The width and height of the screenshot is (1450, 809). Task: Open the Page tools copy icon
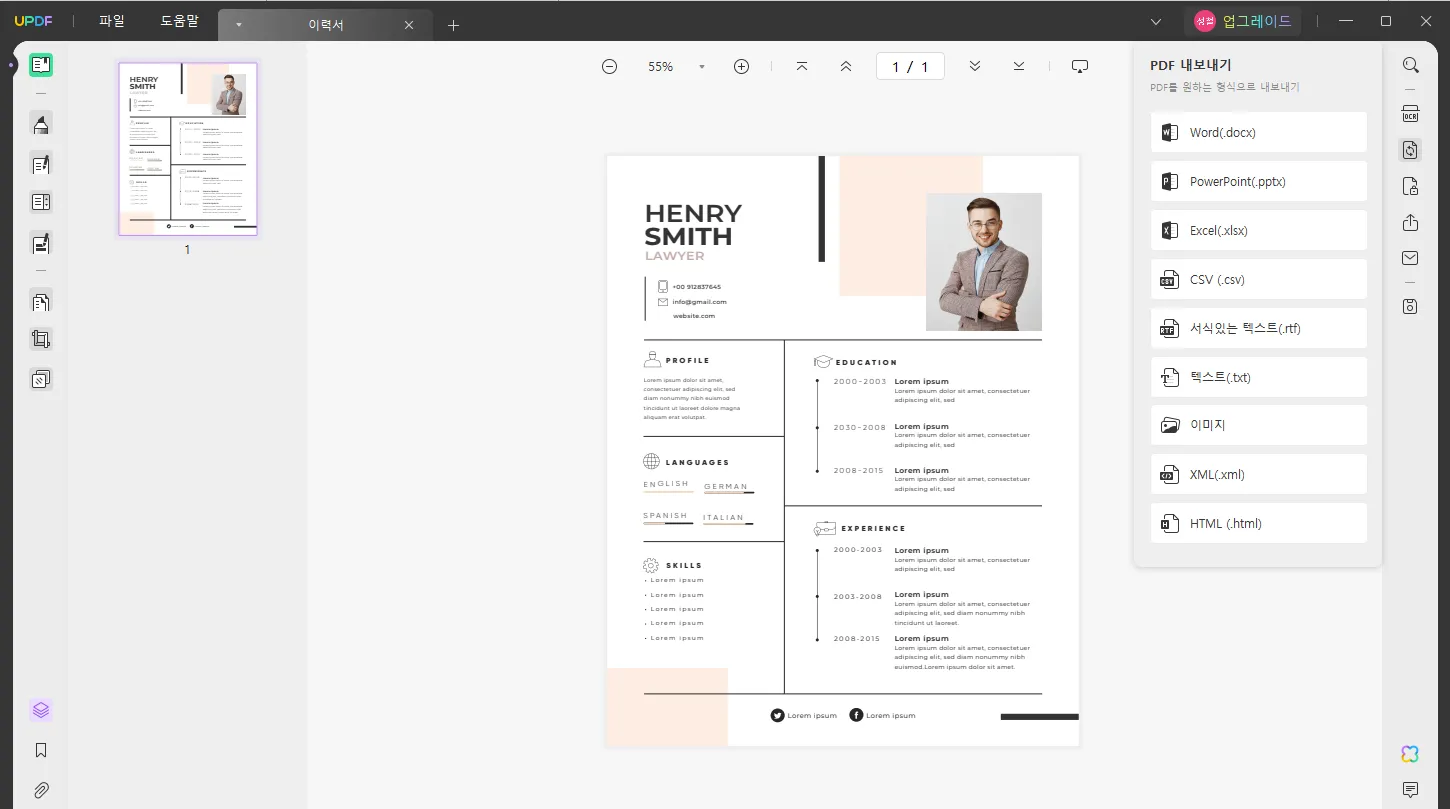click(41, 301)
